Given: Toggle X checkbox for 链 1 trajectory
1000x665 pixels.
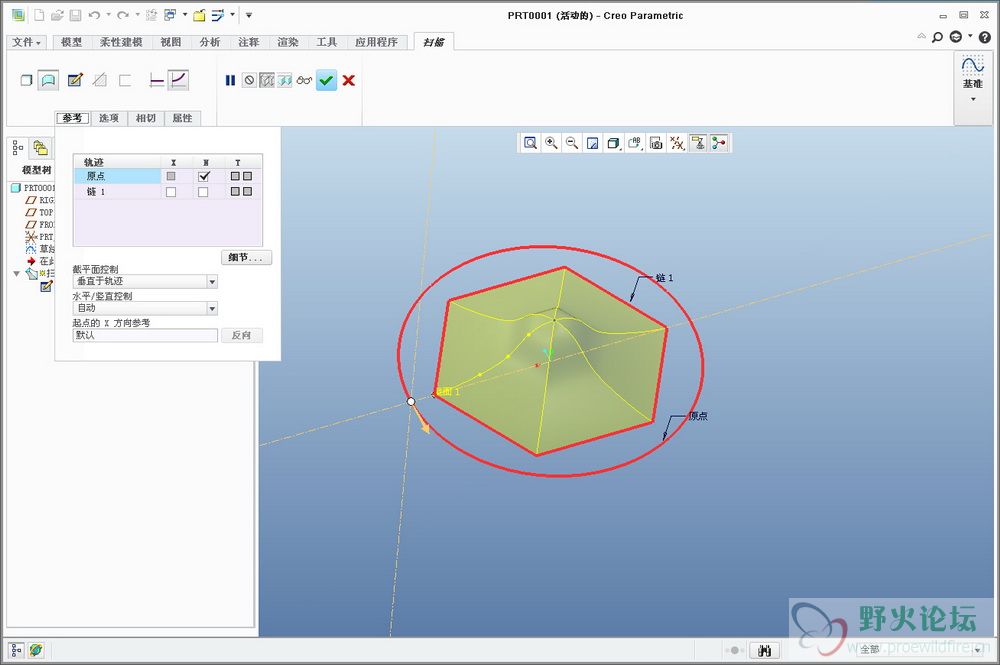Looking at the screenshot, I should (171, 192).
